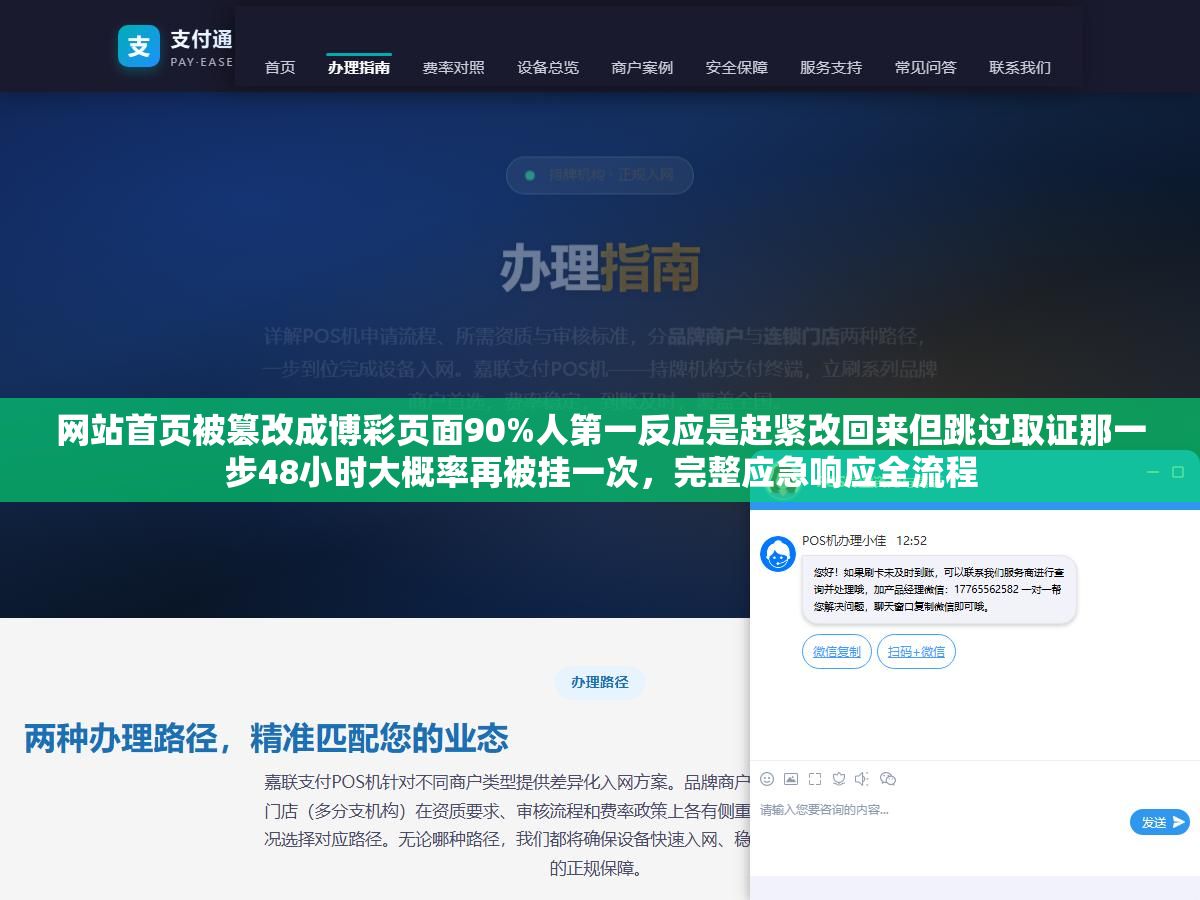Viewport: 1200px width, 900px height.
Task: Click the 支付通 PAY·EASE logo
Action: [176, 46]
